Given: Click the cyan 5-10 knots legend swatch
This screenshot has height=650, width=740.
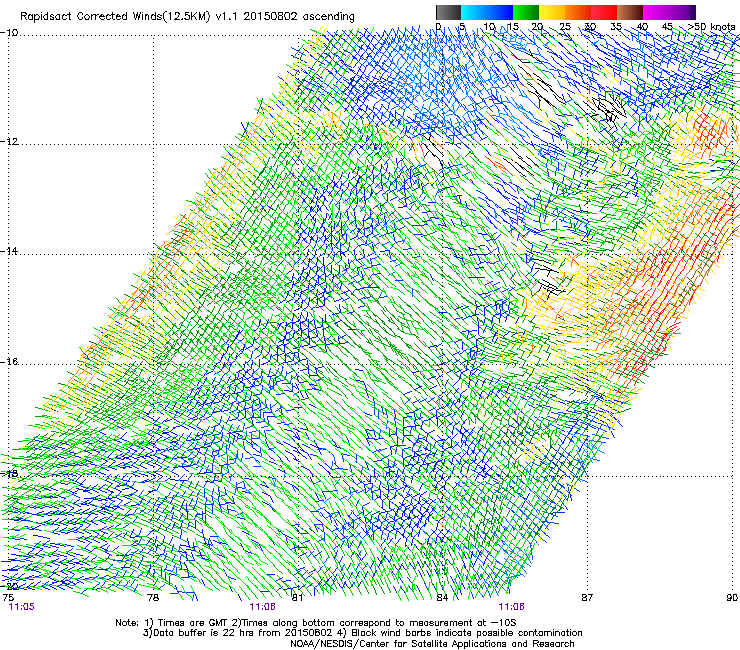Looking at the screenshot, I should 474,12.
